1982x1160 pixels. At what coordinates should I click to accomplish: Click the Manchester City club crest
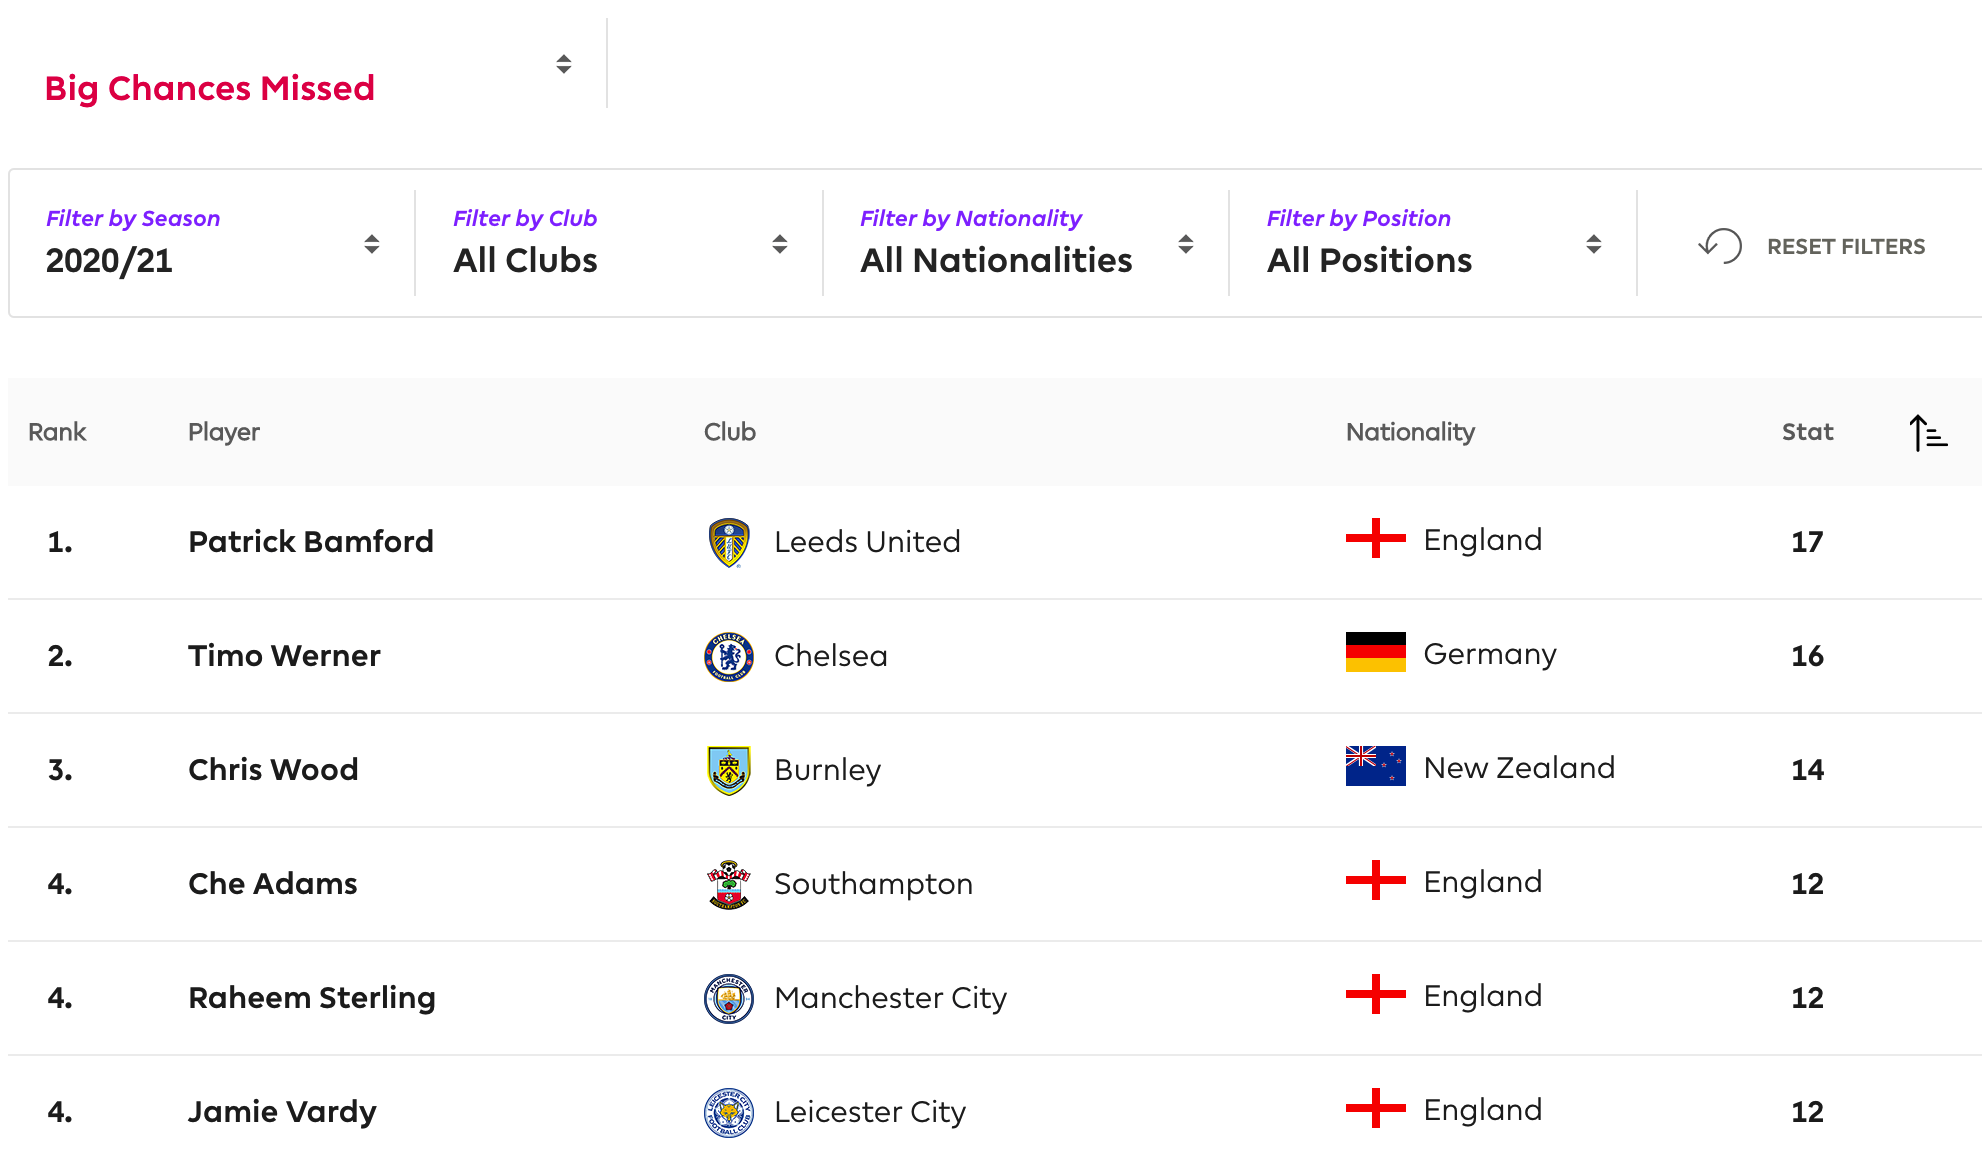729,998
